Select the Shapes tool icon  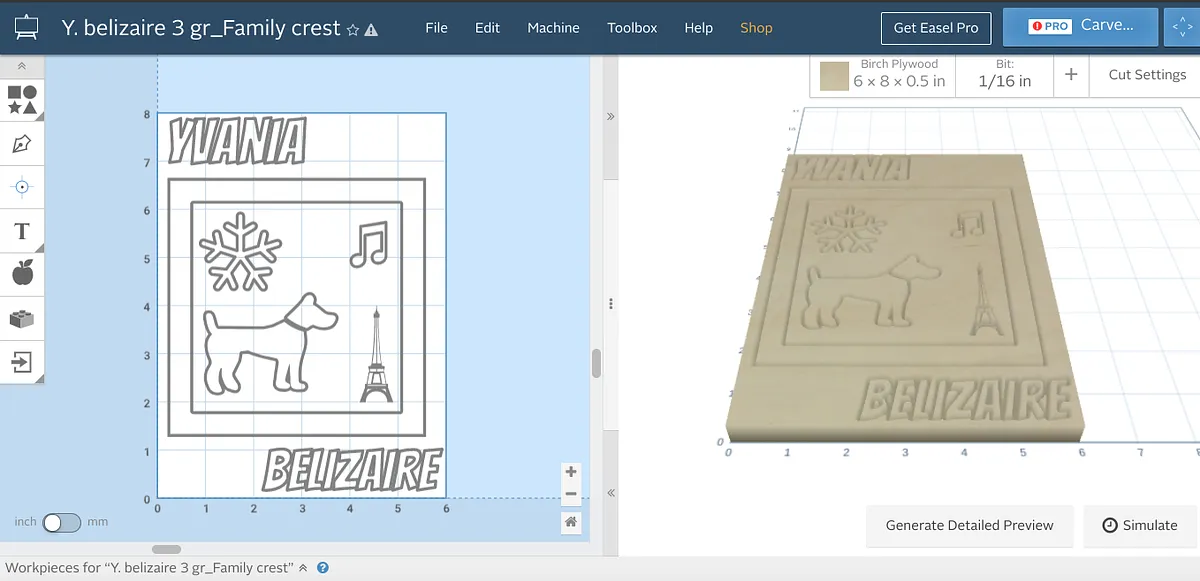click(x=22, y=99)
